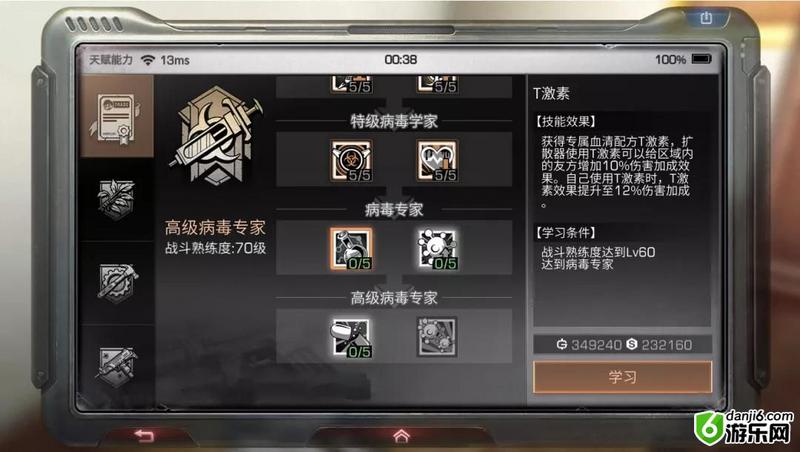800x452 pixels.
Task: Open the syringe medicine talent tab
Action: point(117,365)
